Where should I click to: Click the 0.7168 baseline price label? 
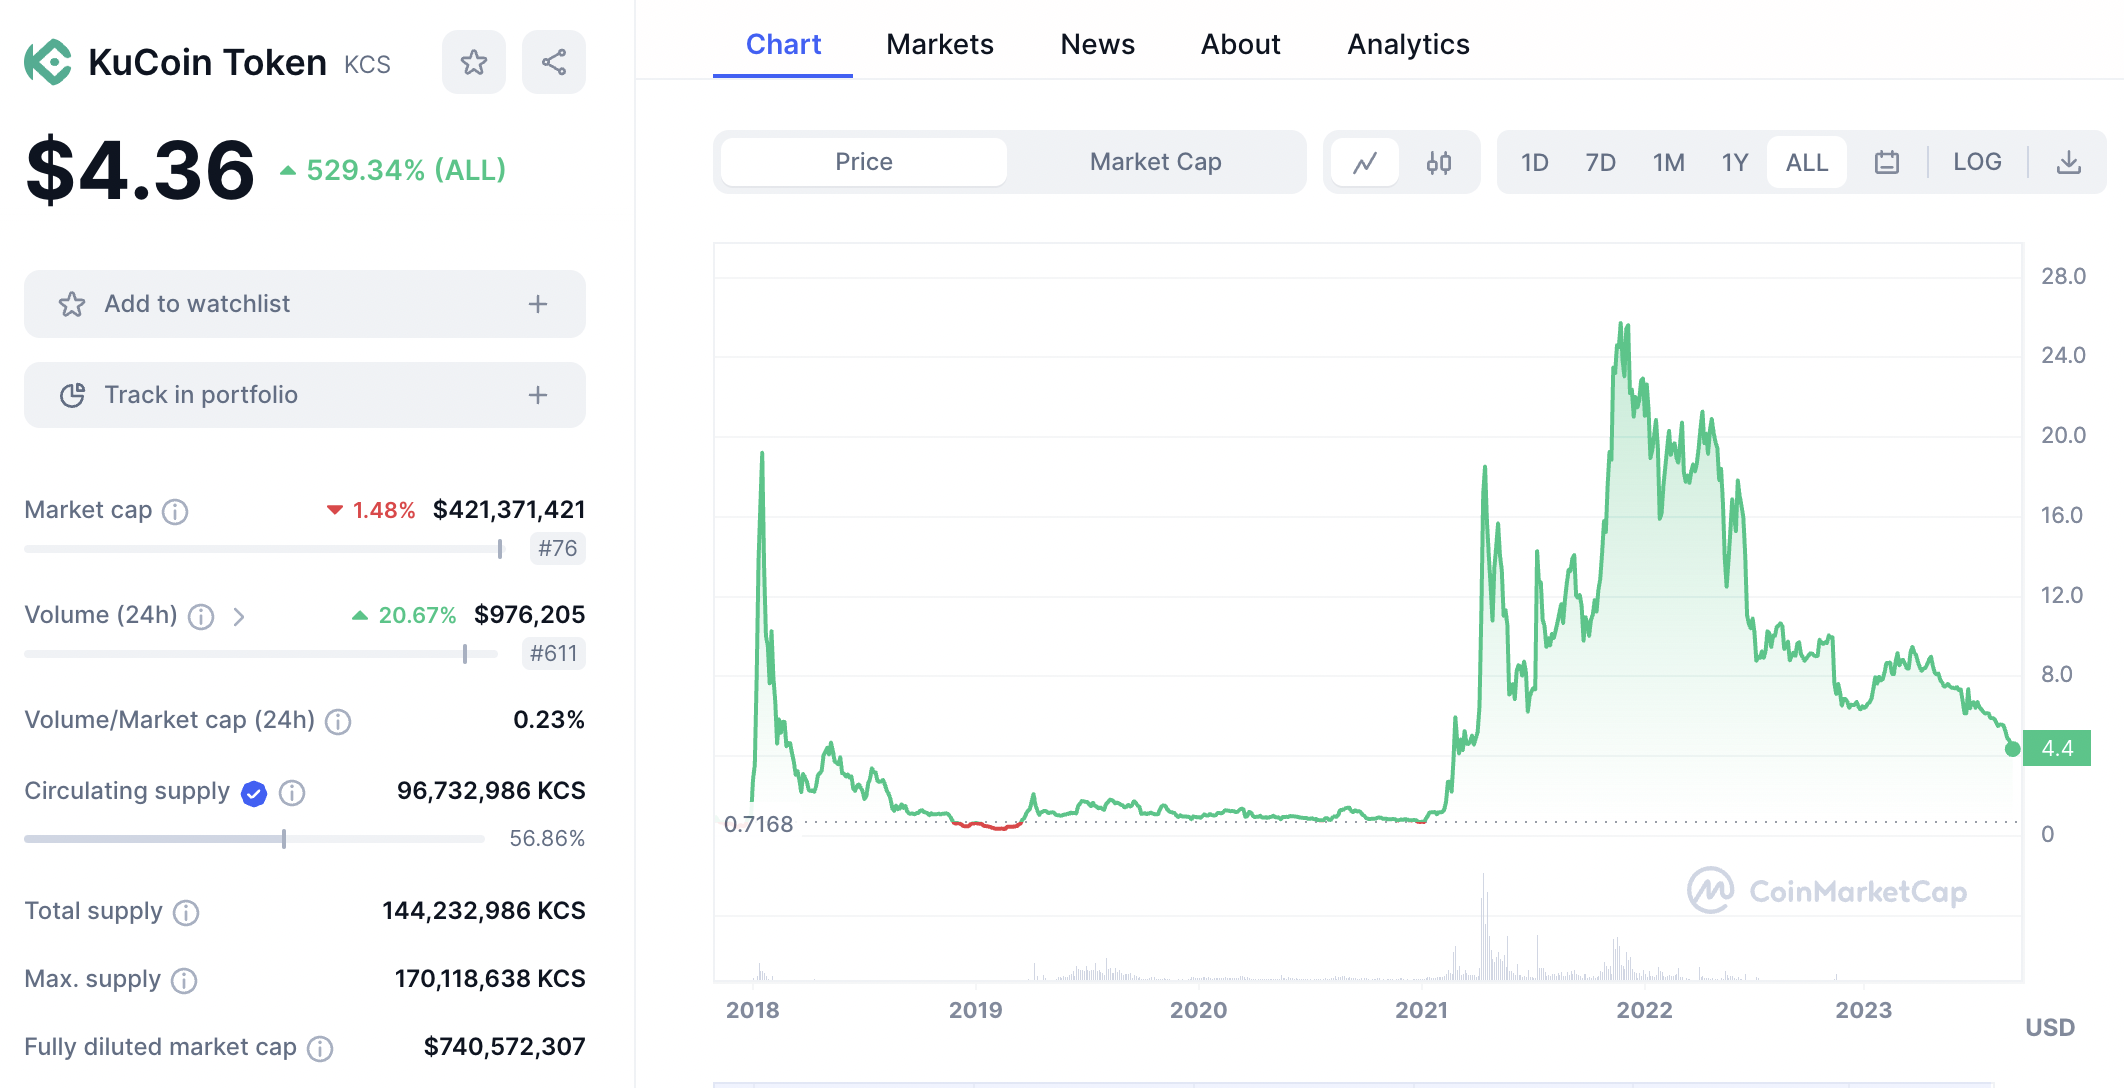[758, 825]
